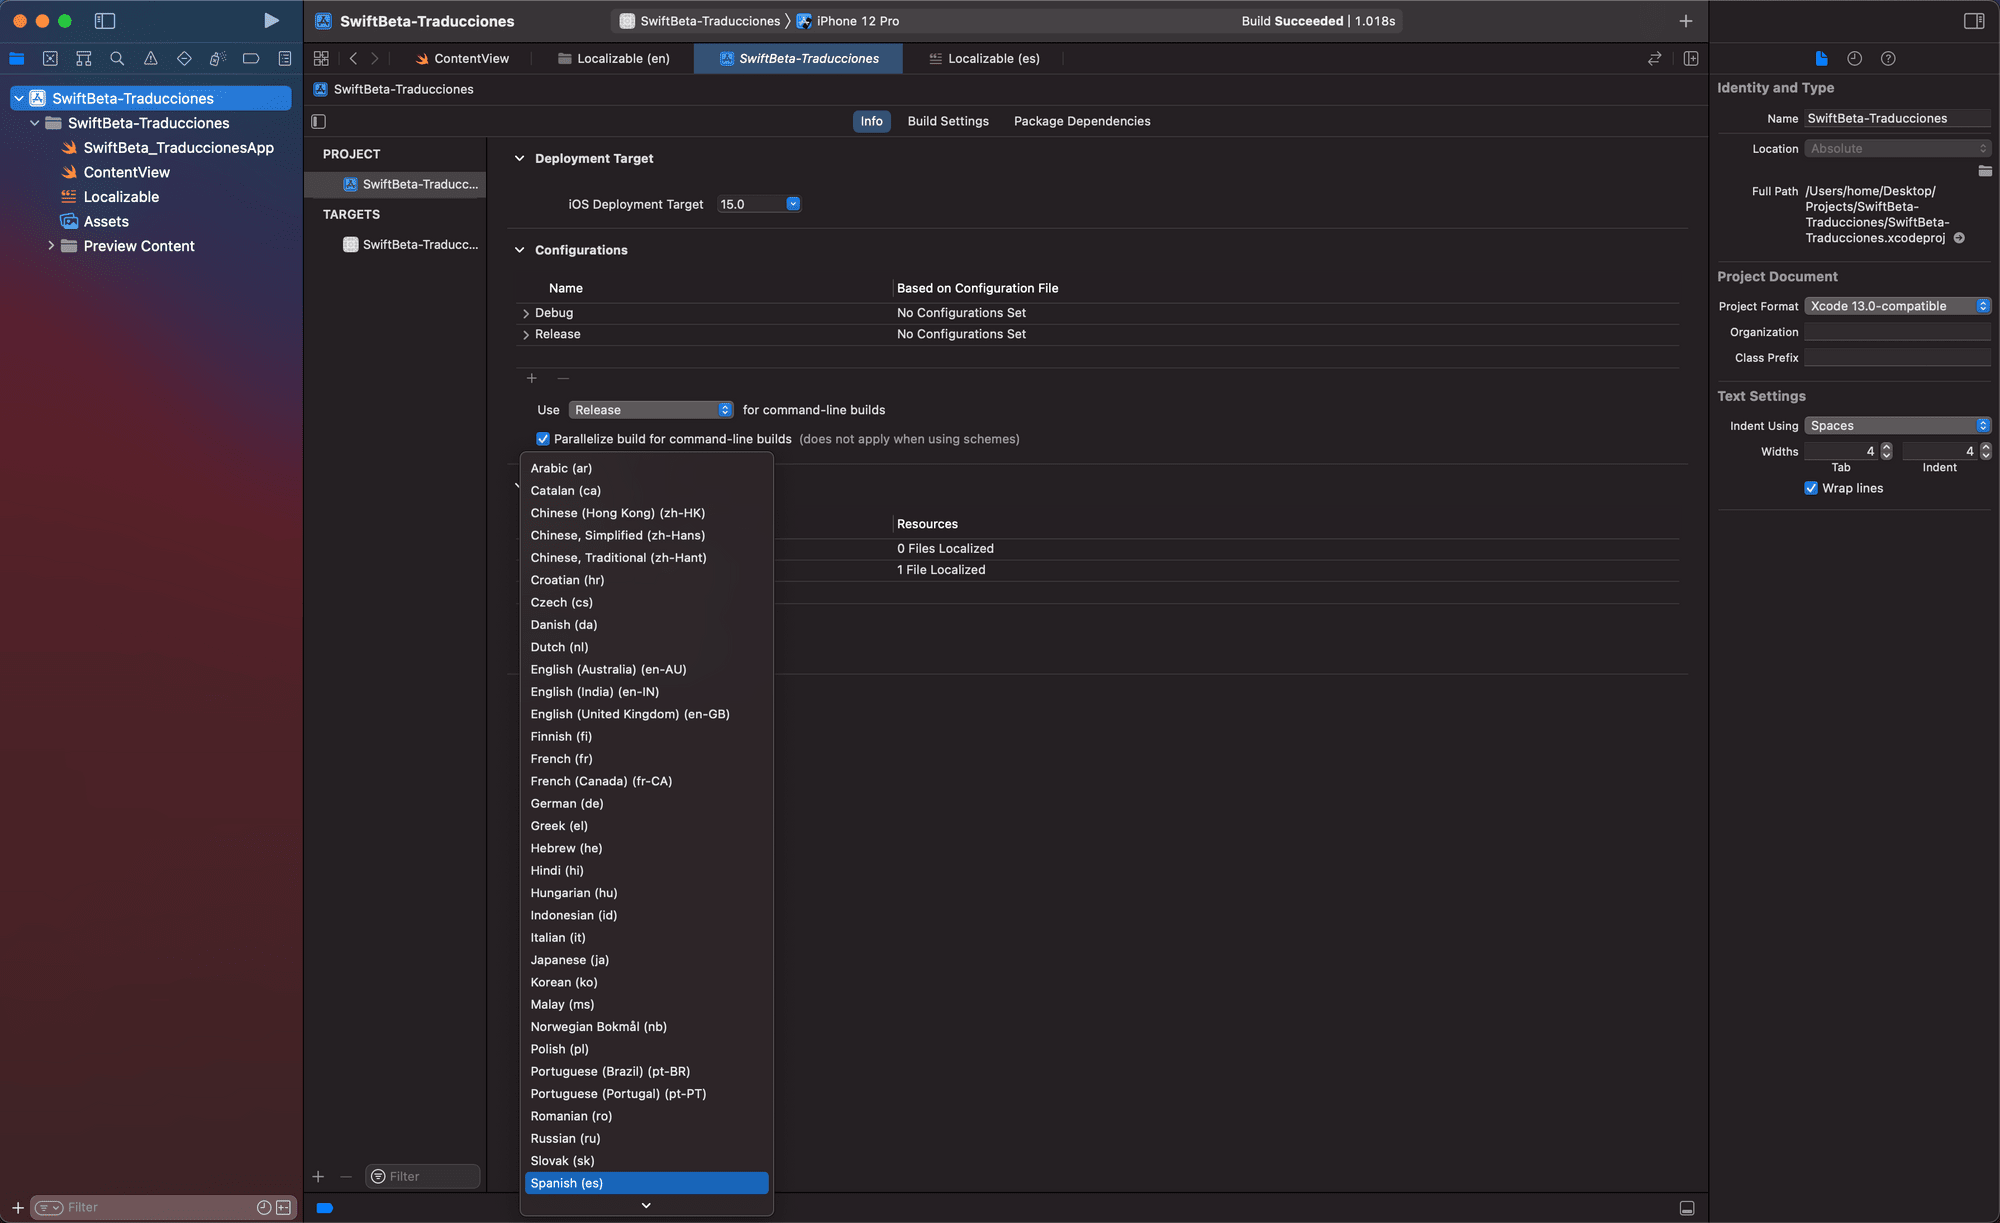The image size is (2000, 1223).
Task: Open the Breakpoint navigator
Action: point(251,59)
